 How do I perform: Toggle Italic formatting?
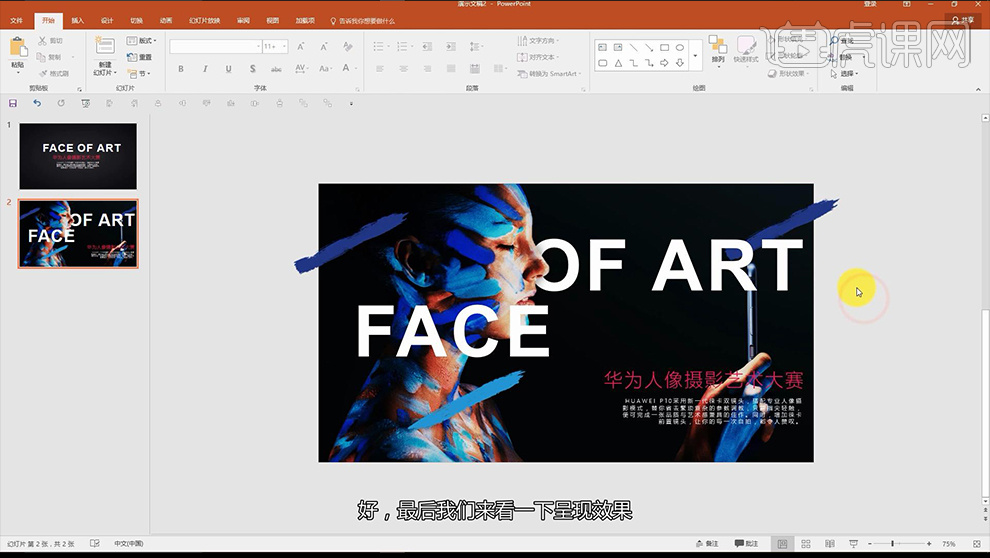coord(205,68)
